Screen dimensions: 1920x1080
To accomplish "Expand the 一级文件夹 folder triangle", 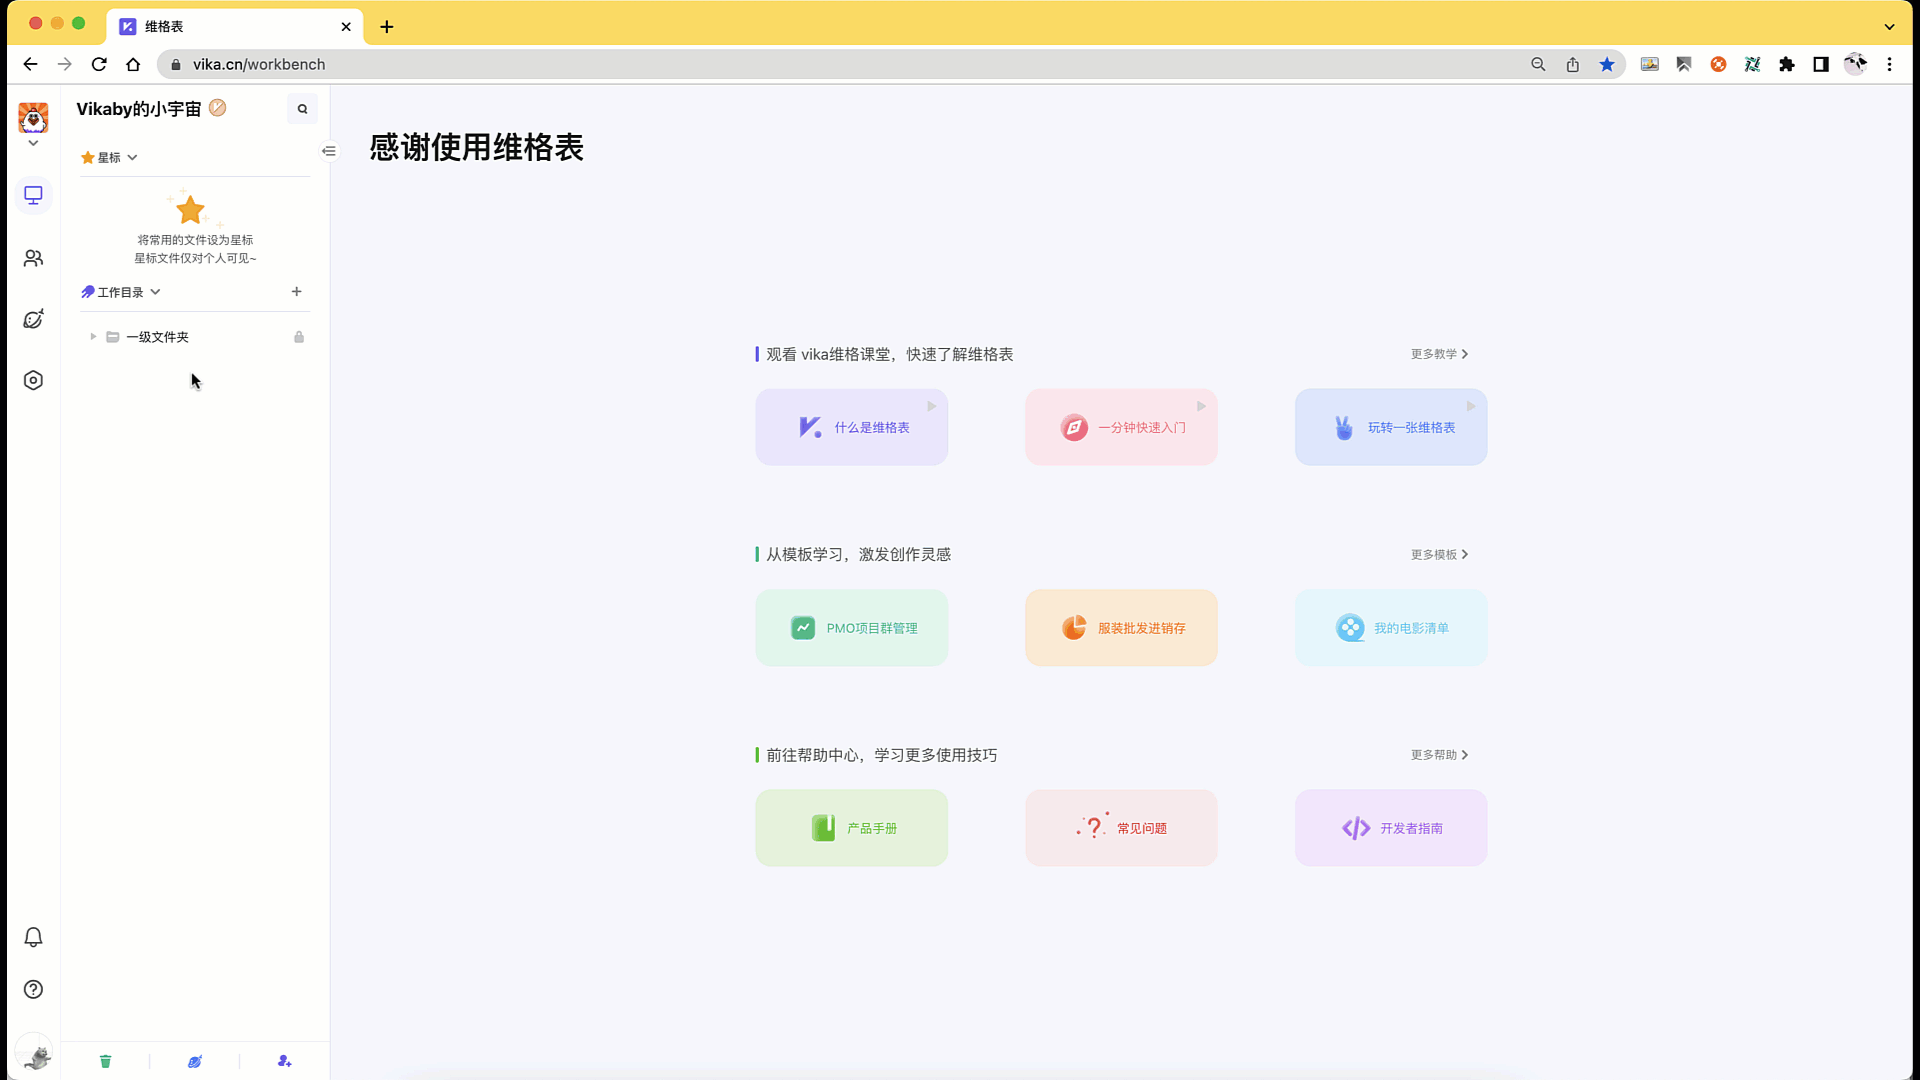I will point(93,337).
